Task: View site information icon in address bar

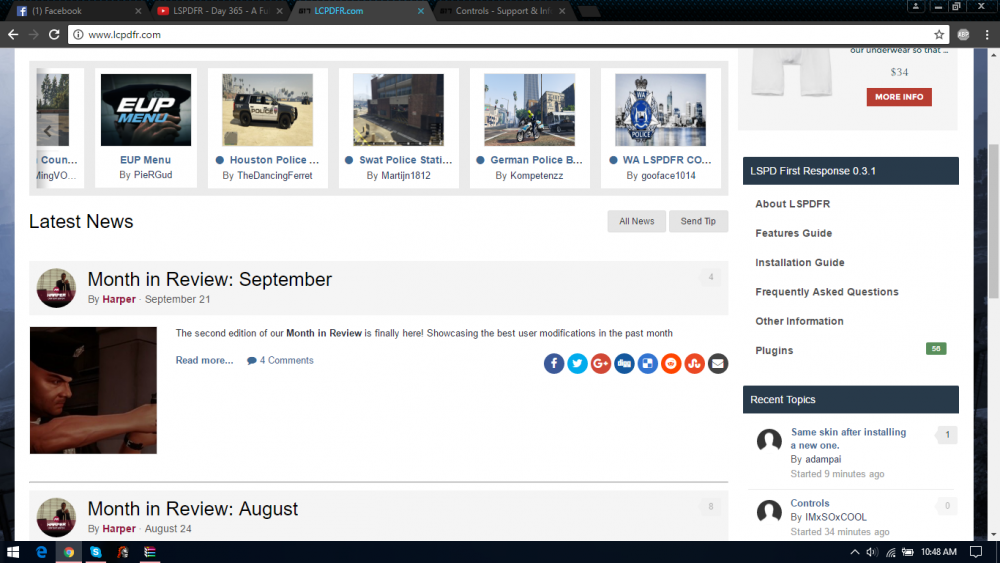Action: click(x=78, y=34)
